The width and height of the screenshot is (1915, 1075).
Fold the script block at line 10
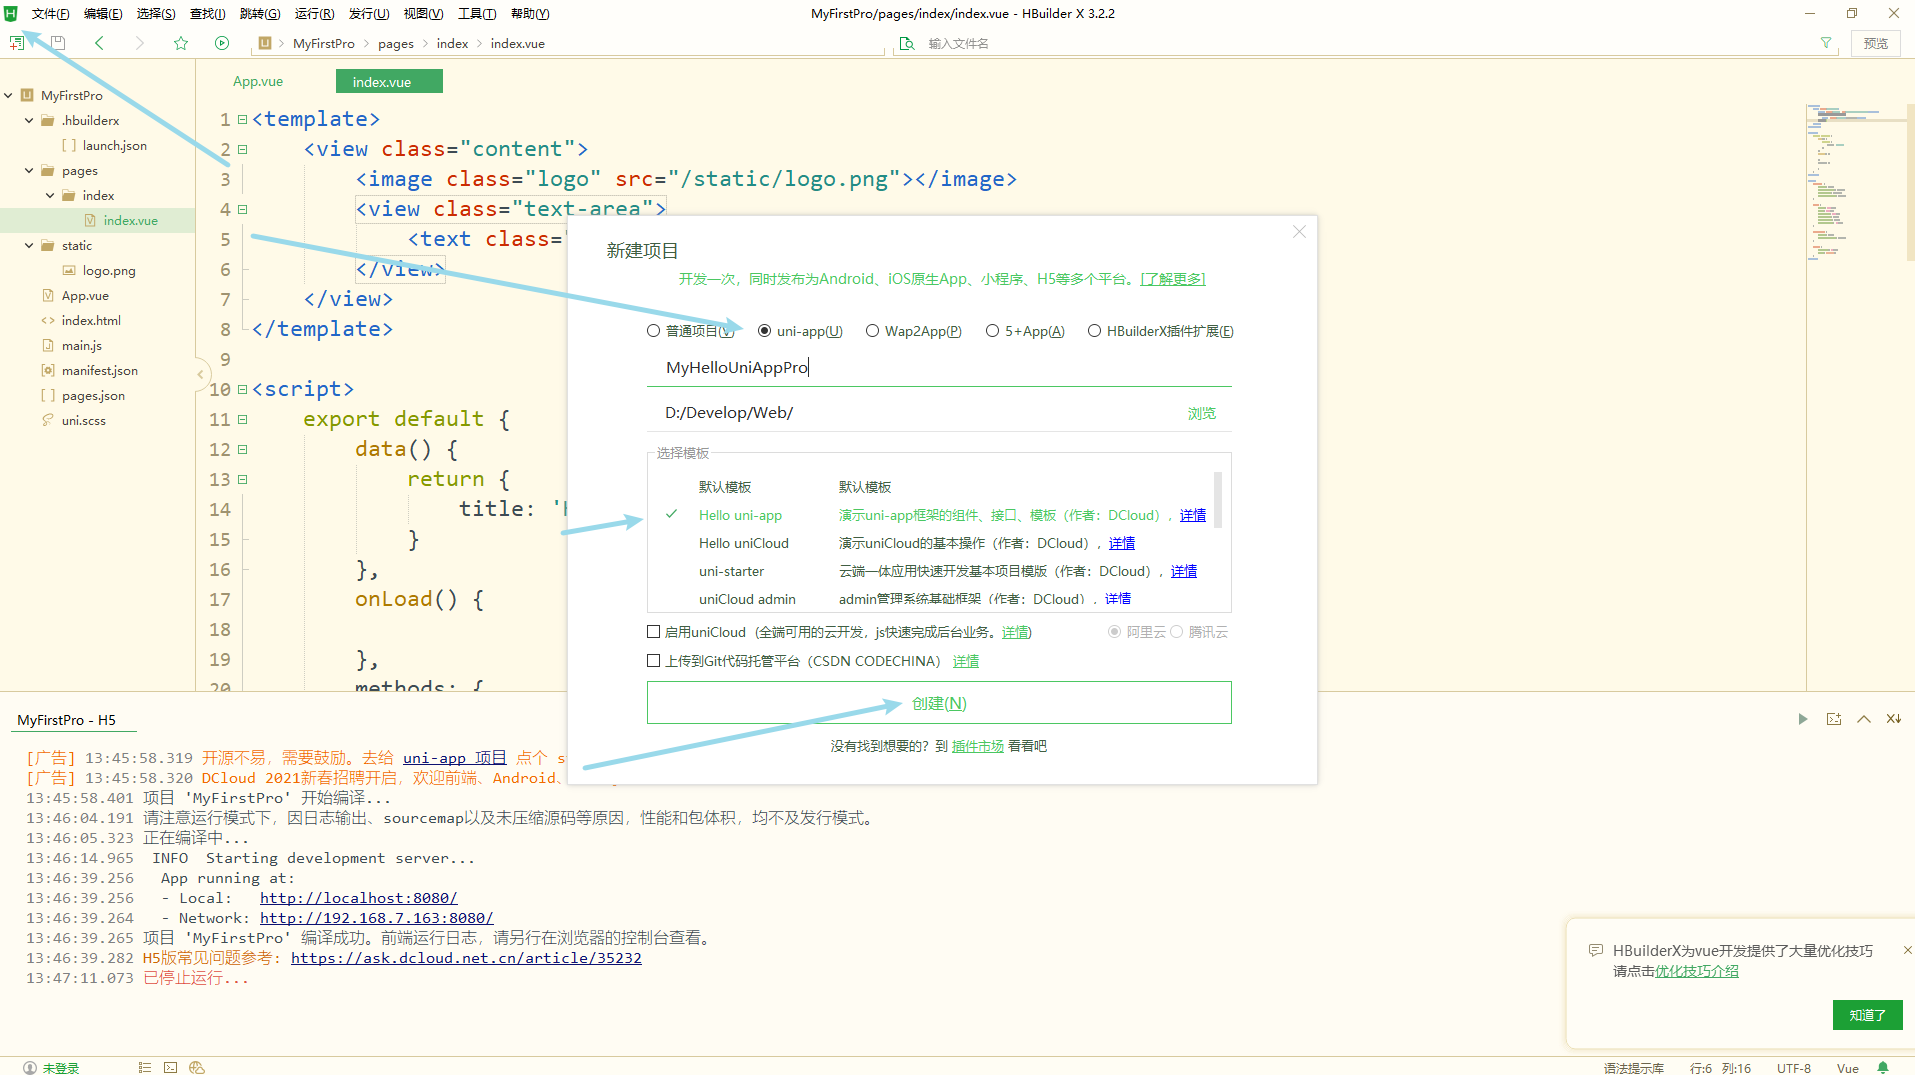243,390
